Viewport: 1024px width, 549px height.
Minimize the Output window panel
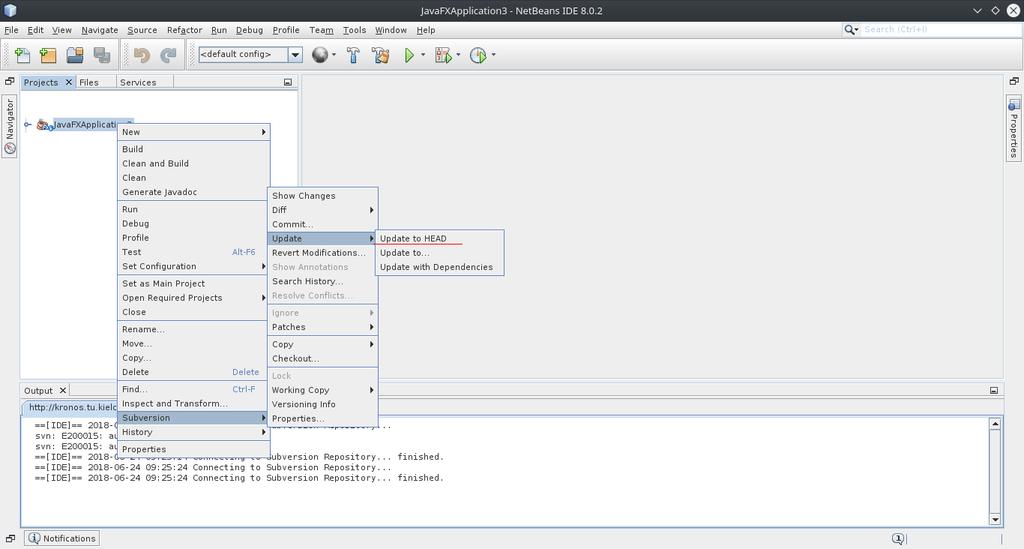coord(994,390)
